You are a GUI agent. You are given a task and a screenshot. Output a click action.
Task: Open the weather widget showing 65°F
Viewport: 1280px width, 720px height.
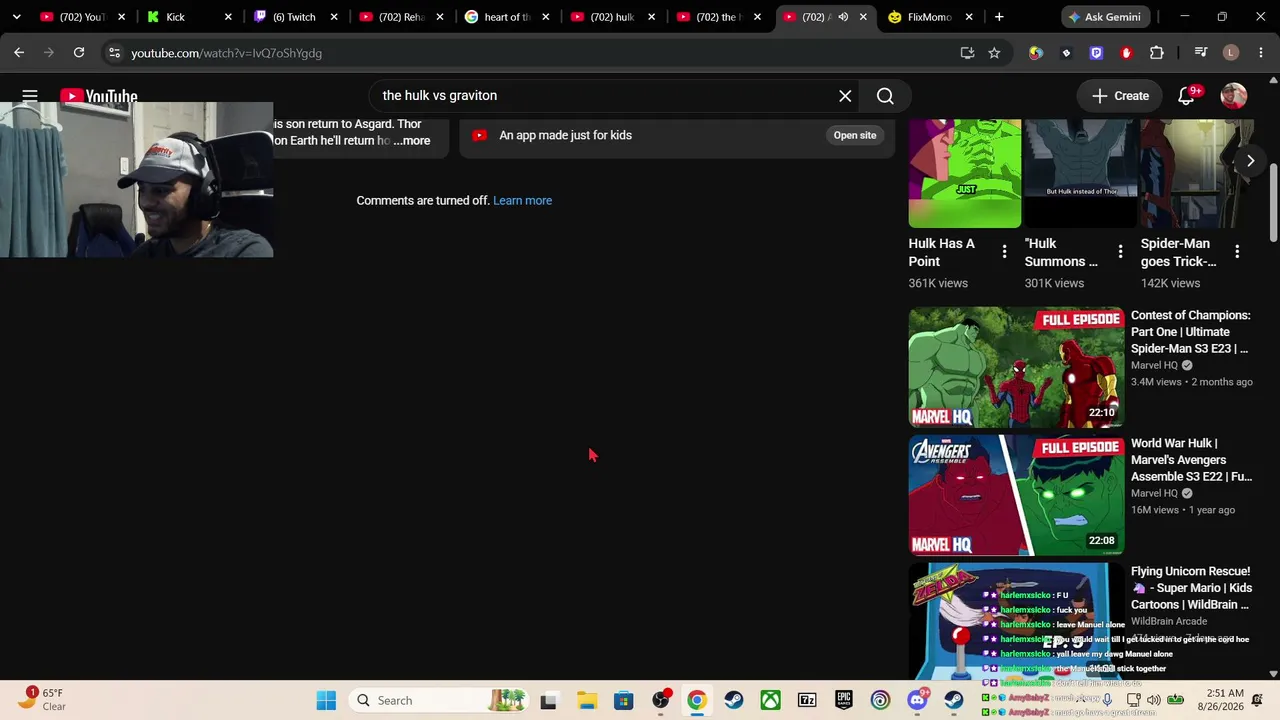tap(42, 699)
